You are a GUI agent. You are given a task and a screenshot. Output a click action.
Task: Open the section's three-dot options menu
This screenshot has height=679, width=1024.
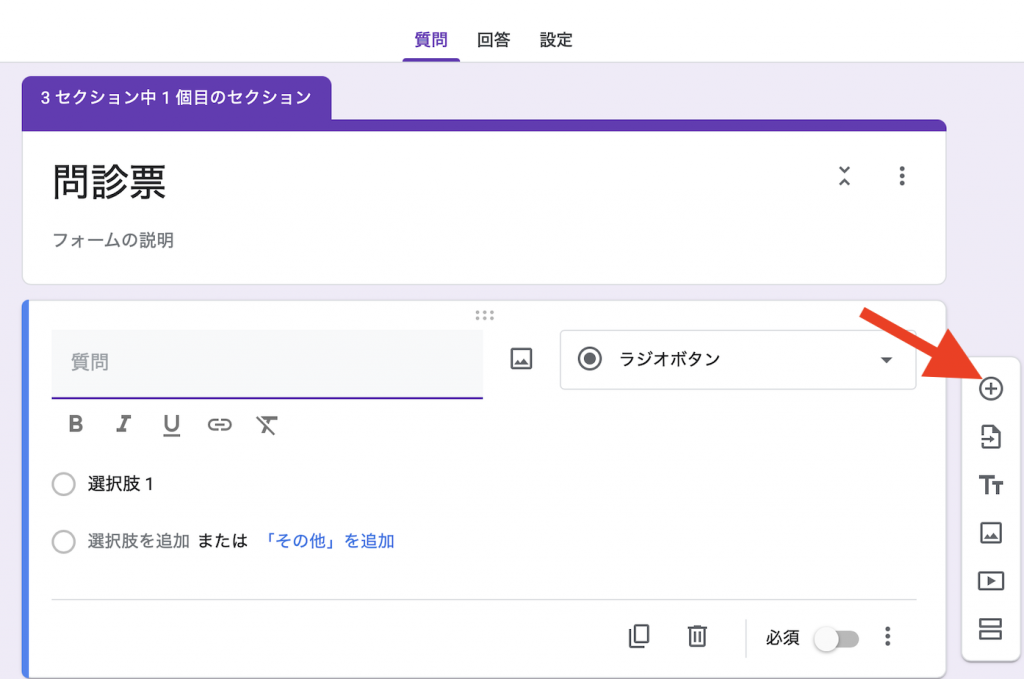coord(902,177)
